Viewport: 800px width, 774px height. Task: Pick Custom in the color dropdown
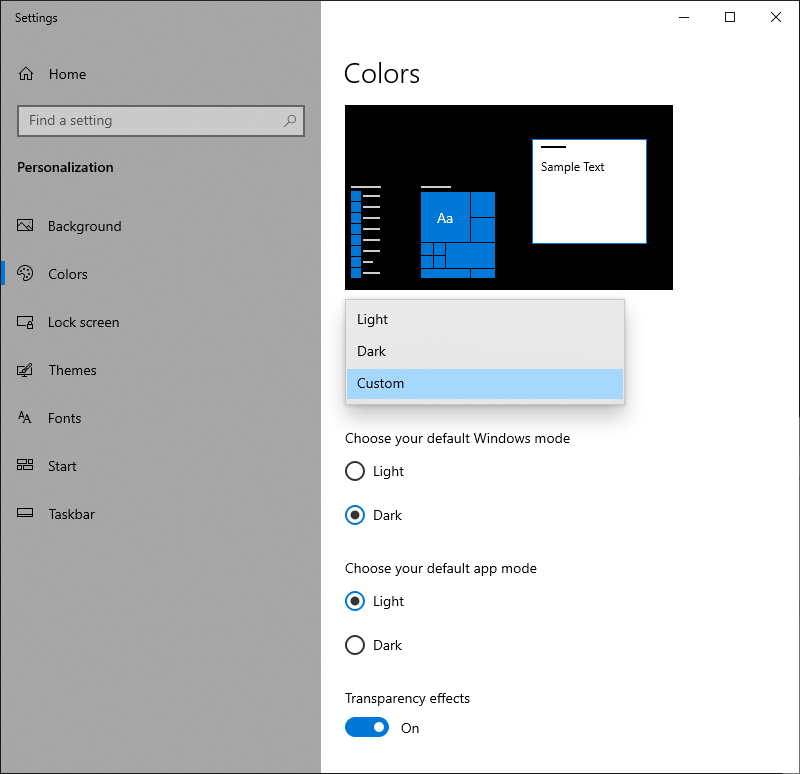[x=485, y=384]
